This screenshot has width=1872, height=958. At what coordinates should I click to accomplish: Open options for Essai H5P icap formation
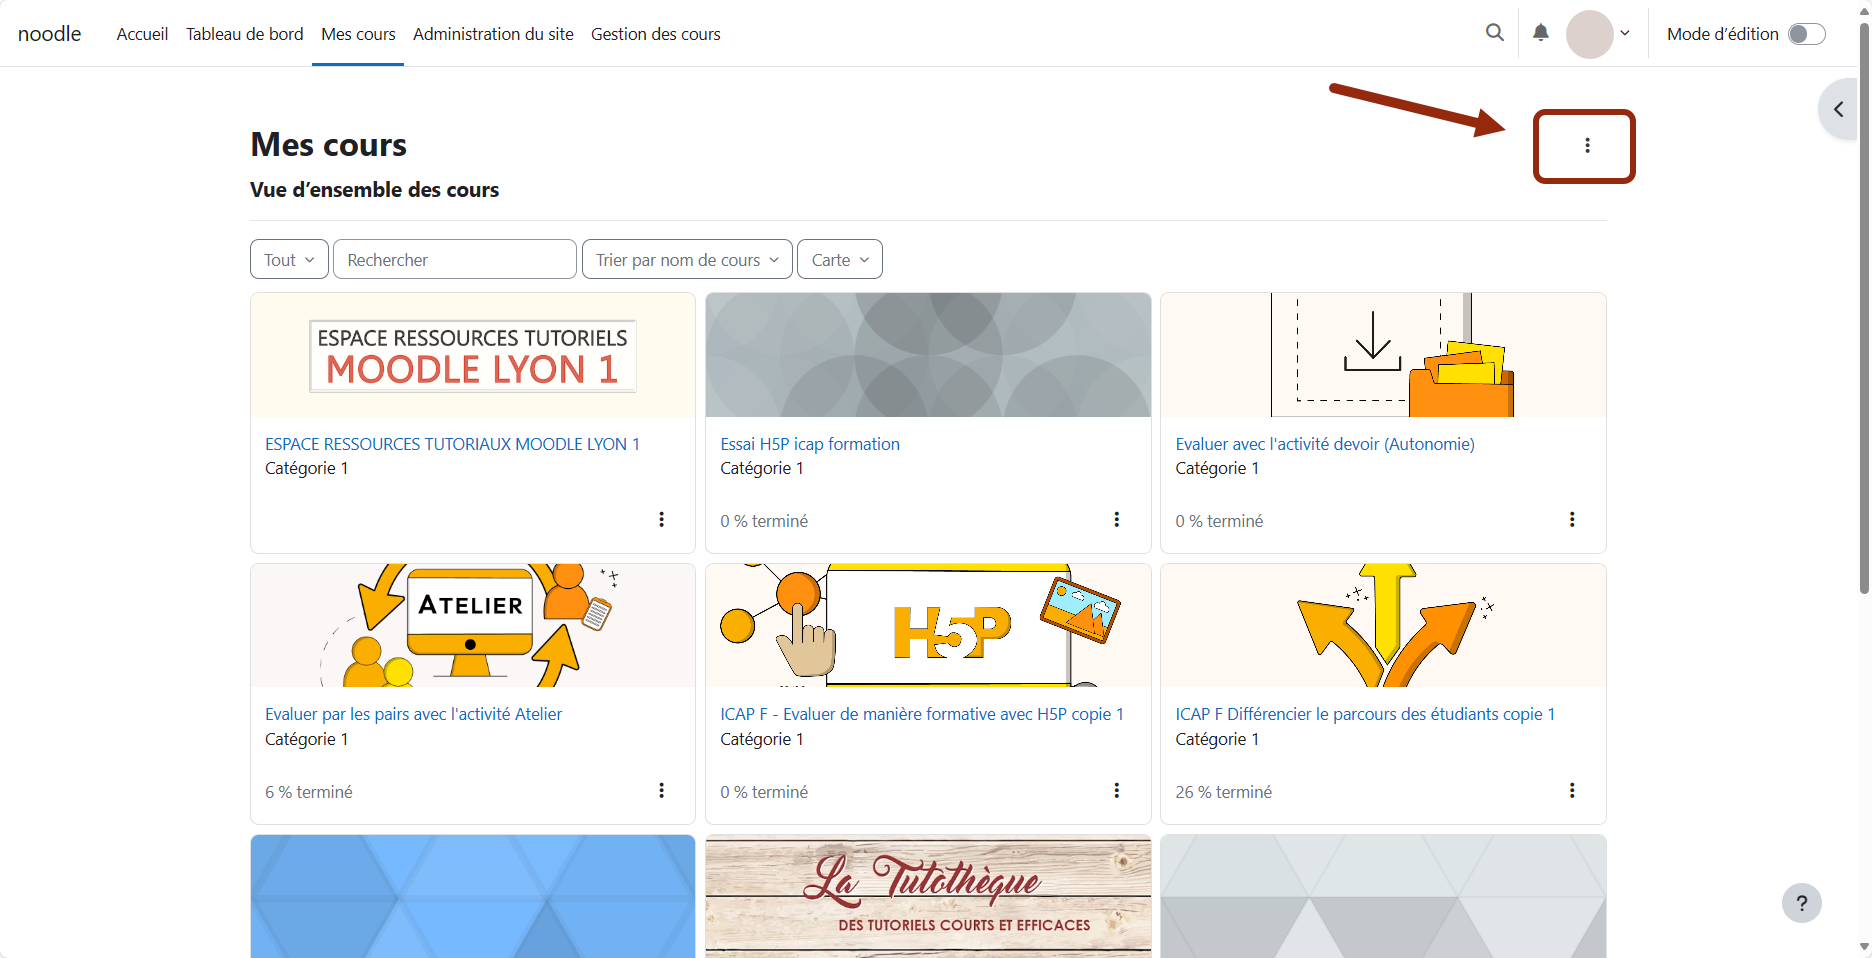coord(1116,519)
